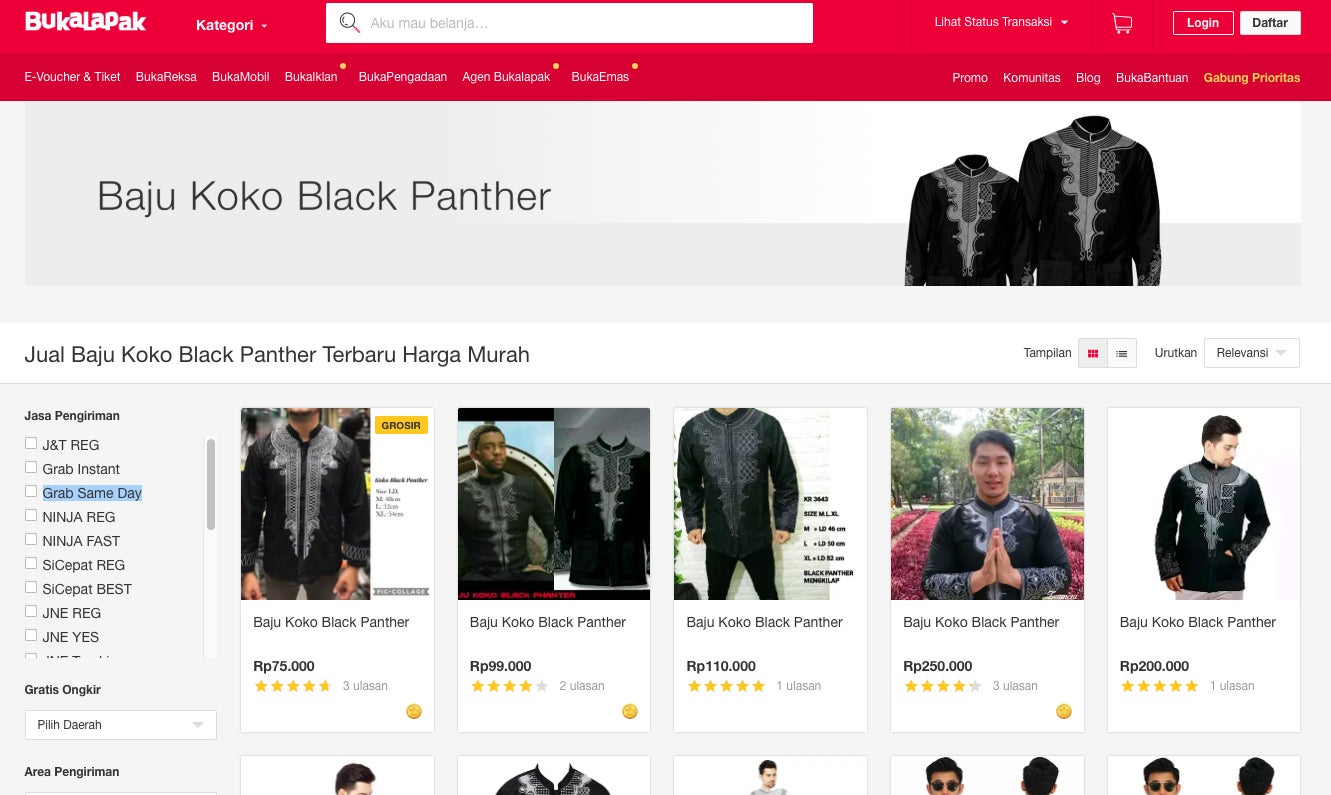Screen dimensions: 1331x795
Task: Open BukaIklan menu item
Action: tap(311, 77)
